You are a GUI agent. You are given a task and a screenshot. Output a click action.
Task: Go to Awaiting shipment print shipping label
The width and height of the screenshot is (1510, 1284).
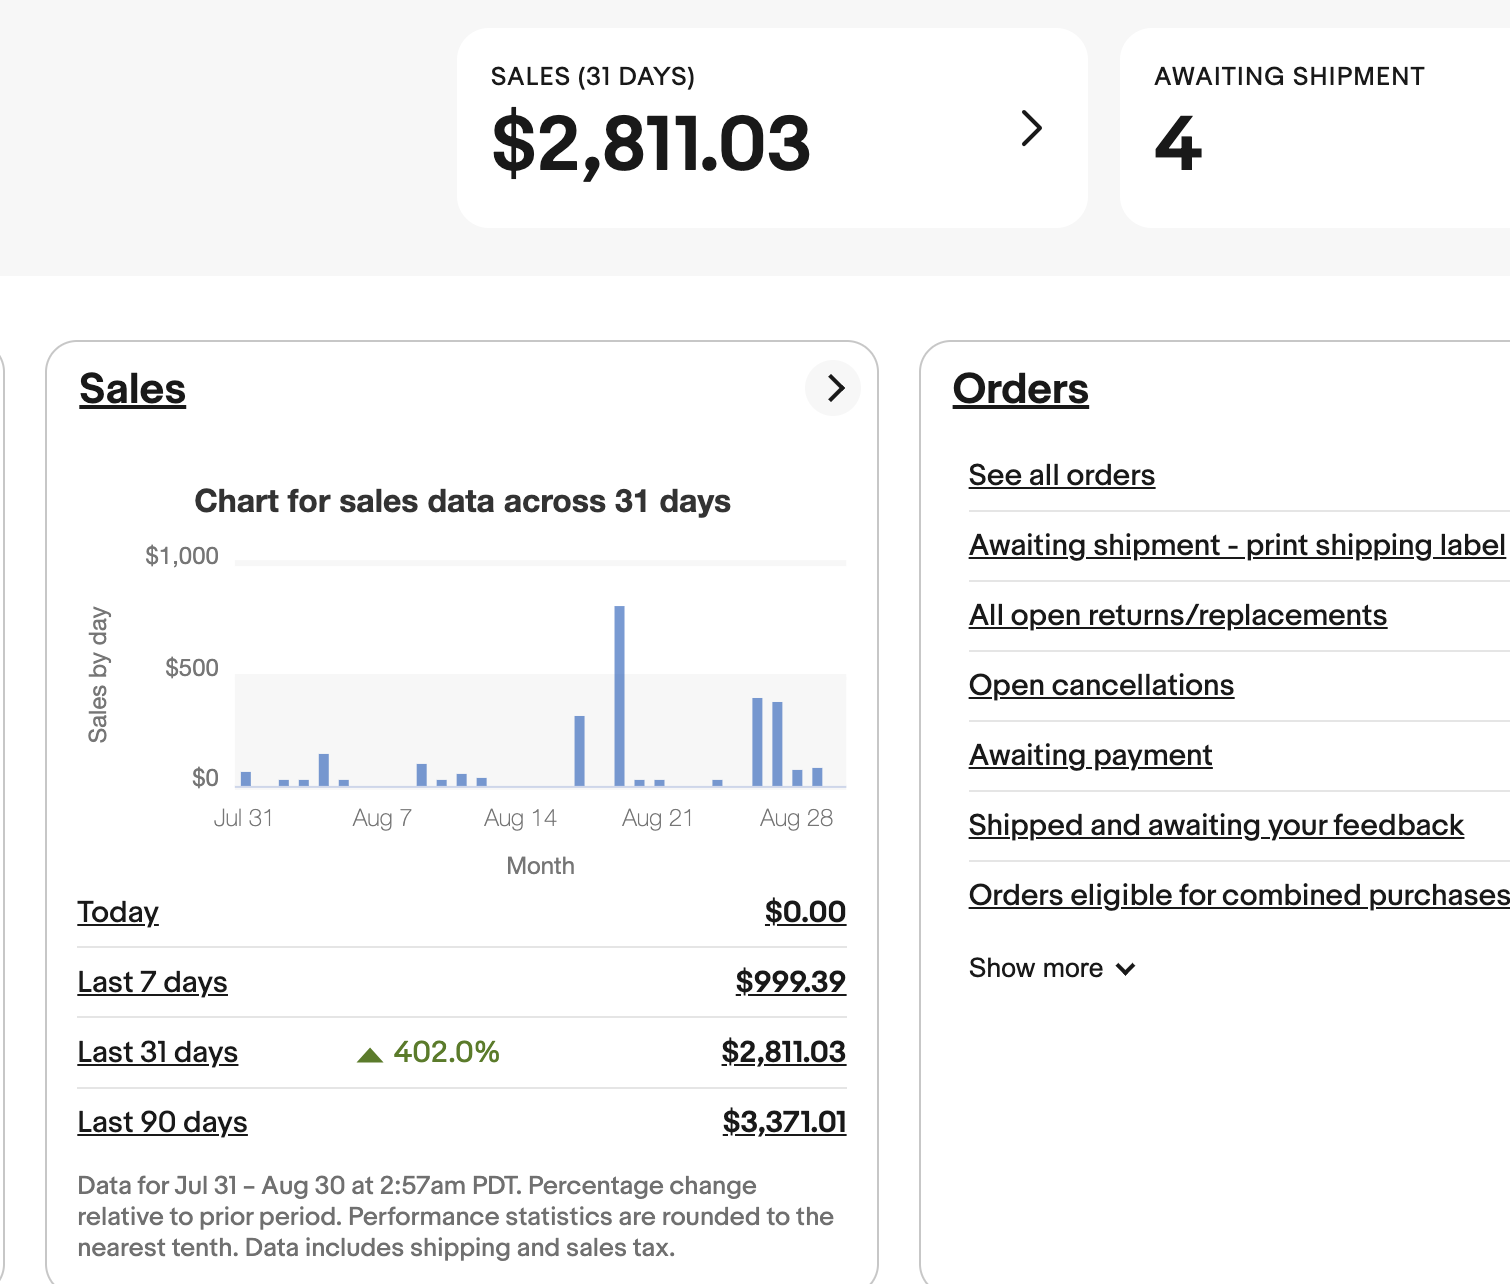pos(1236,545)
